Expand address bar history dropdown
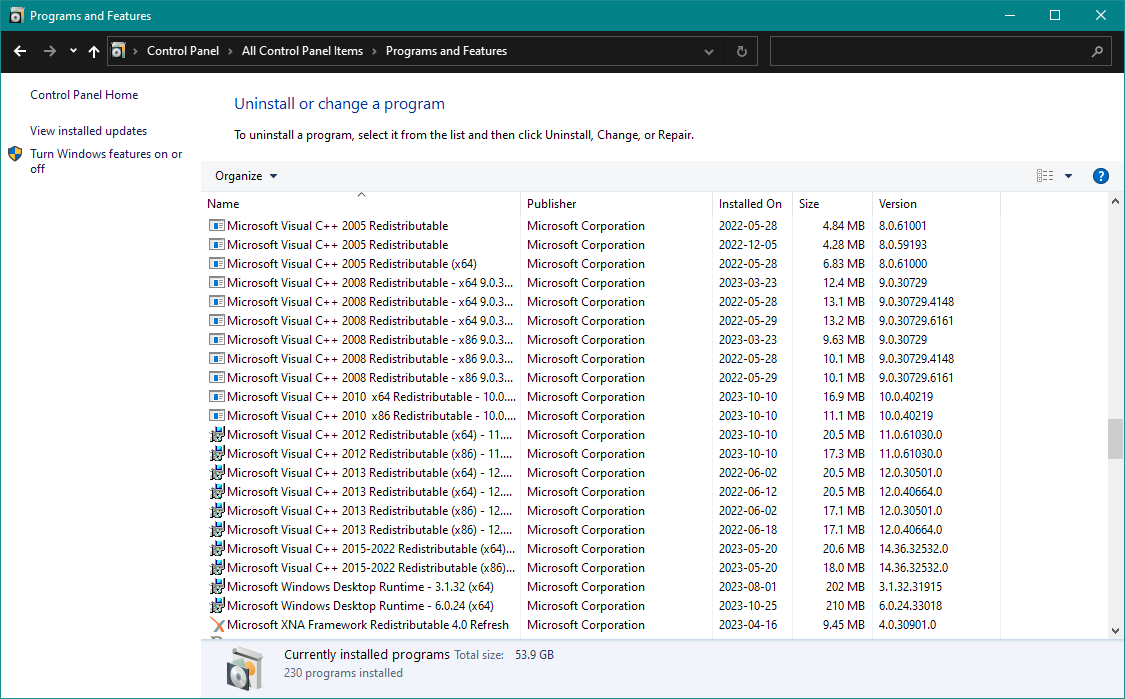 (709, 52)
